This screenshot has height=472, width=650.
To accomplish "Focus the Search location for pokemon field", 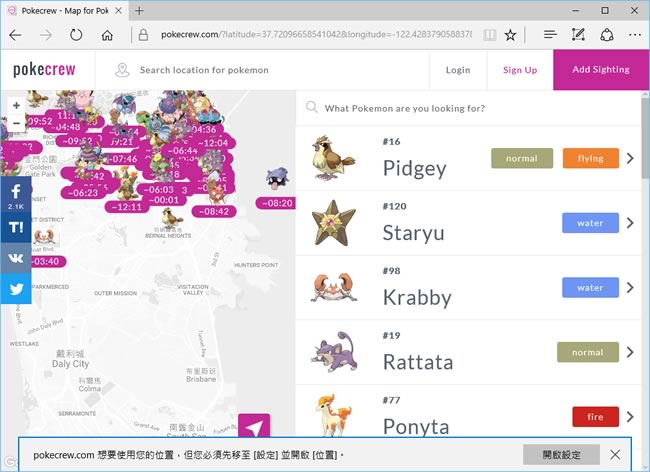I will point(262,70).
